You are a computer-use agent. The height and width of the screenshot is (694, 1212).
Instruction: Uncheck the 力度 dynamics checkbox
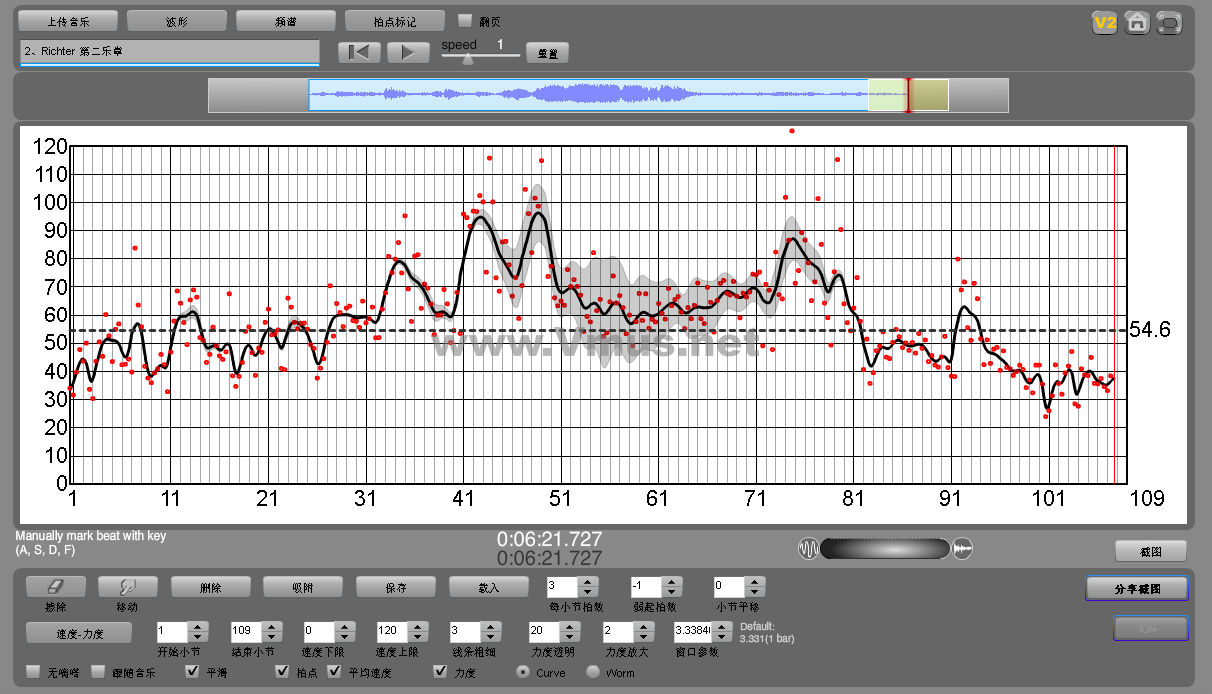(440, 672)
